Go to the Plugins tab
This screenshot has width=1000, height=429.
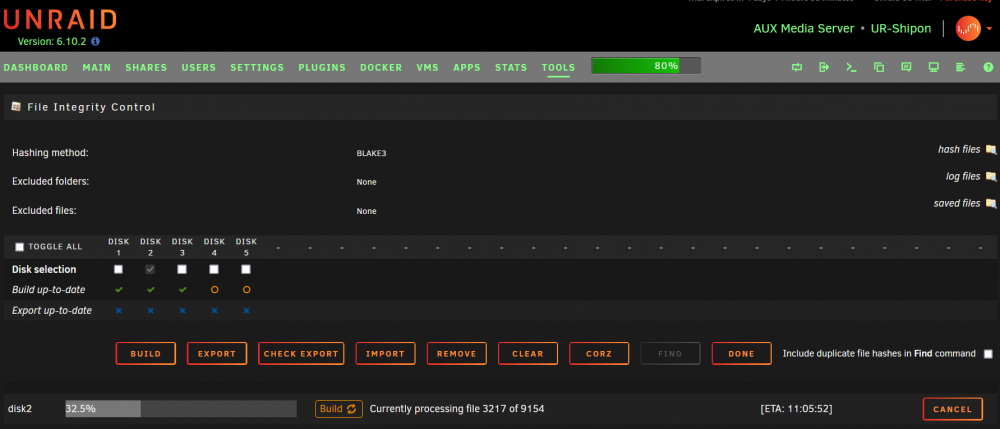[x=322, y=68]
